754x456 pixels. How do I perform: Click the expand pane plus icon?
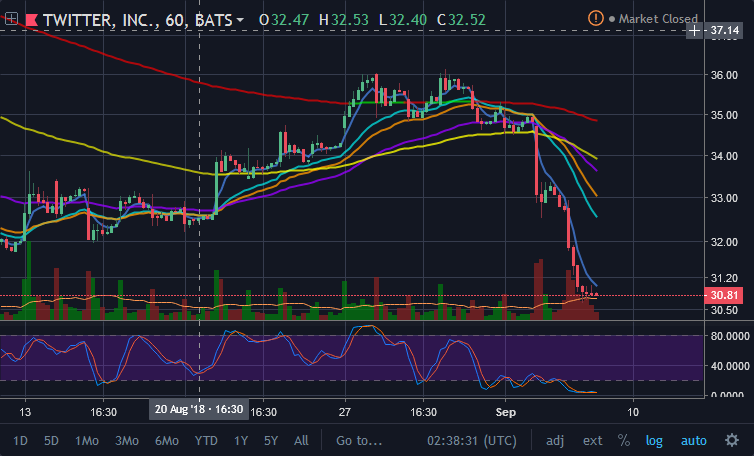pyautogui.click(x=12, y=19)
